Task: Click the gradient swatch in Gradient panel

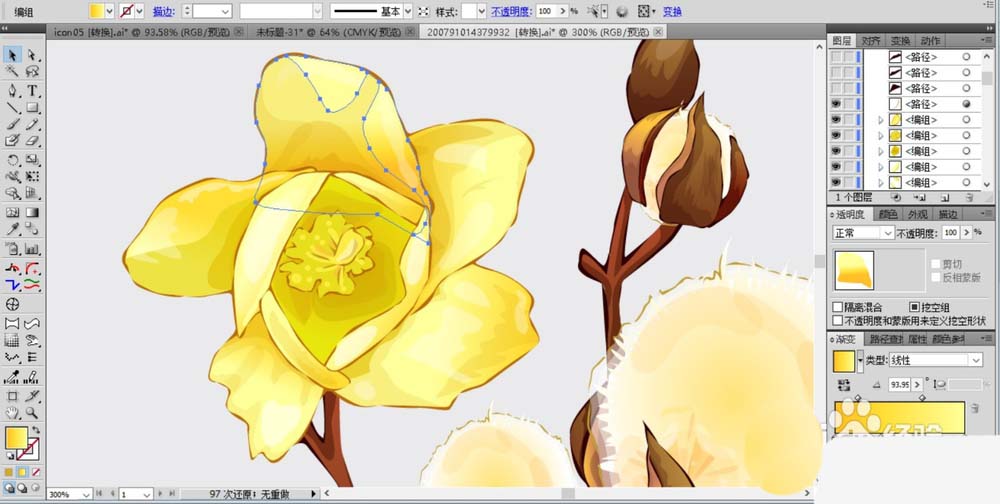Action: click(x=844, y=360)
